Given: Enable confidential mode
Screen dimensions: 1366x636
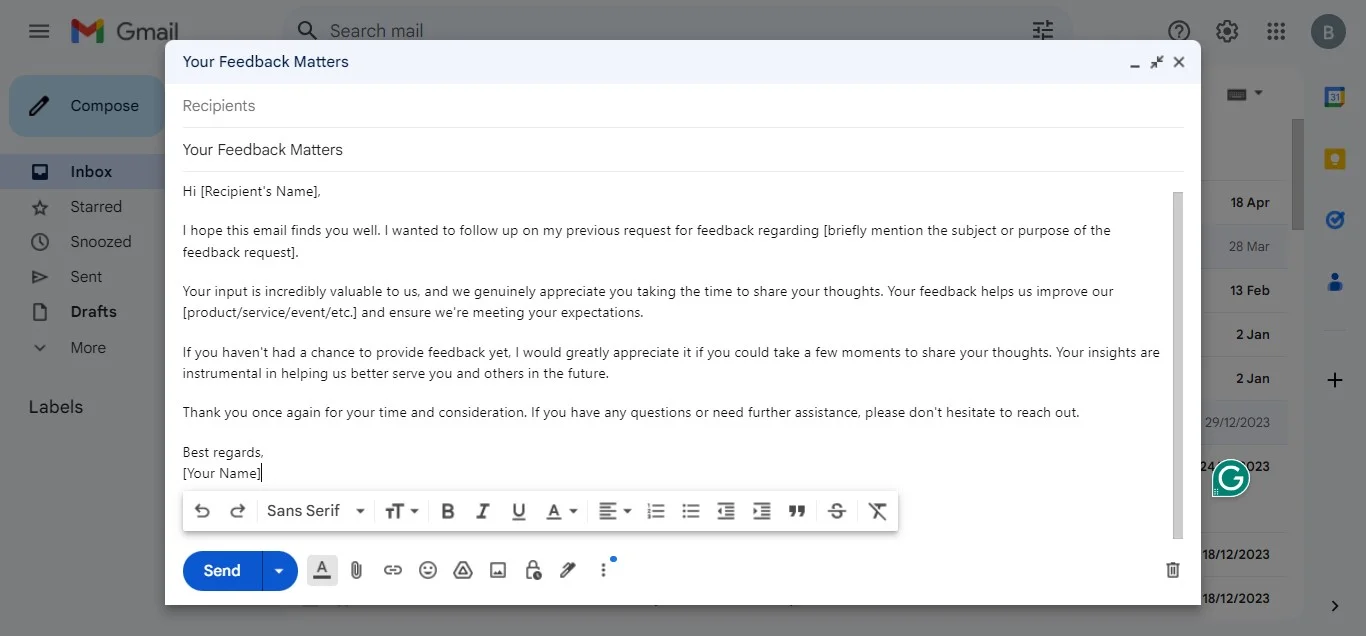Looking at the screenshot, I should pyautogui.click(x=532, y=570).
